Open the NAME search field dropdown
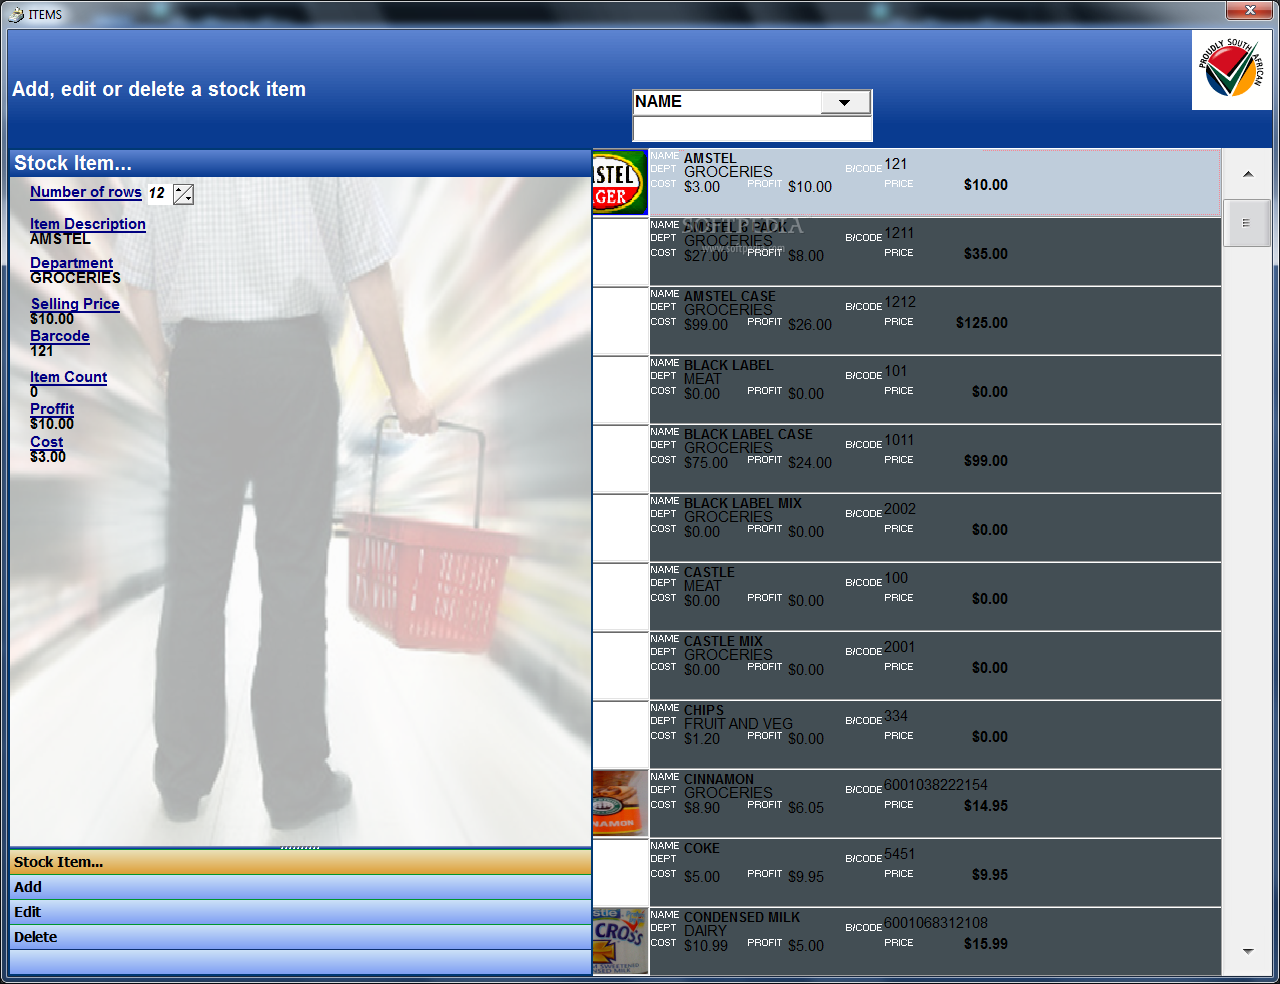This screenshot has width=1280, height=984. click(845, 102)
